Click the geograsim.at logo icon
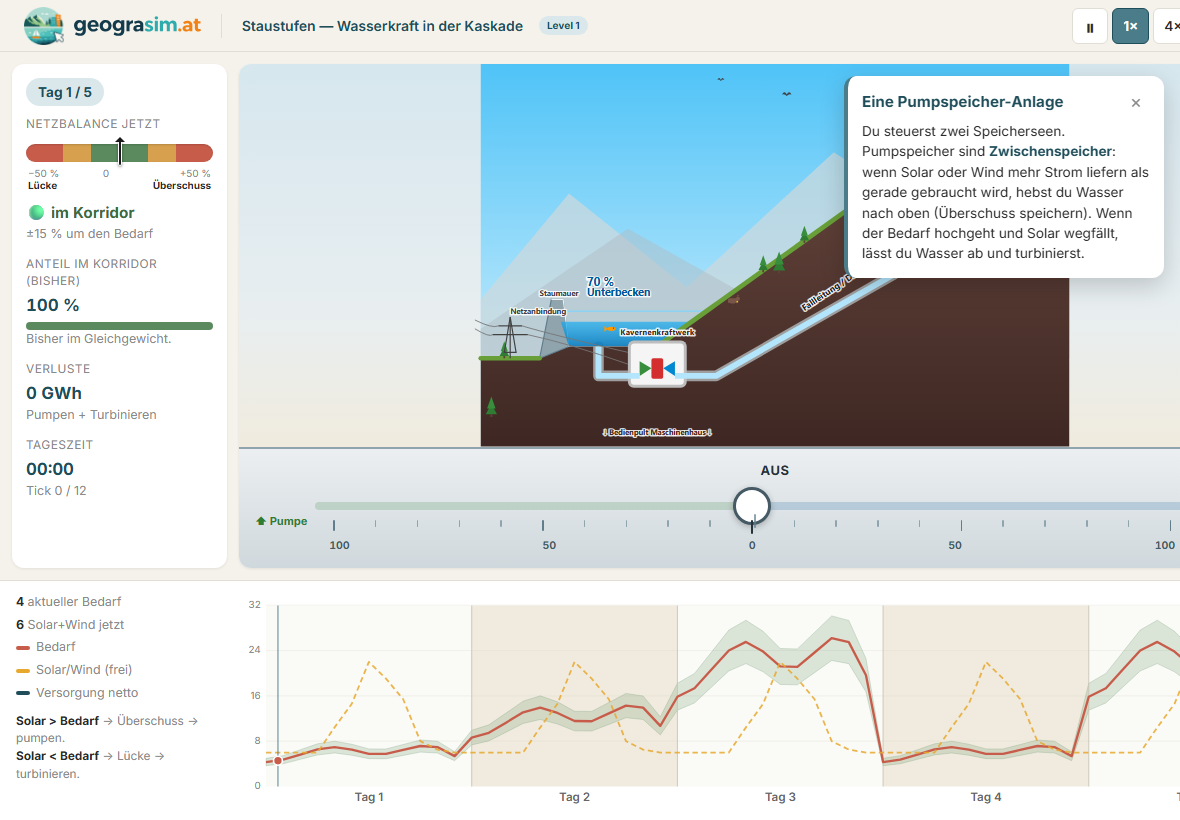Screen dimensions: 1180x820 coord(43,26)
